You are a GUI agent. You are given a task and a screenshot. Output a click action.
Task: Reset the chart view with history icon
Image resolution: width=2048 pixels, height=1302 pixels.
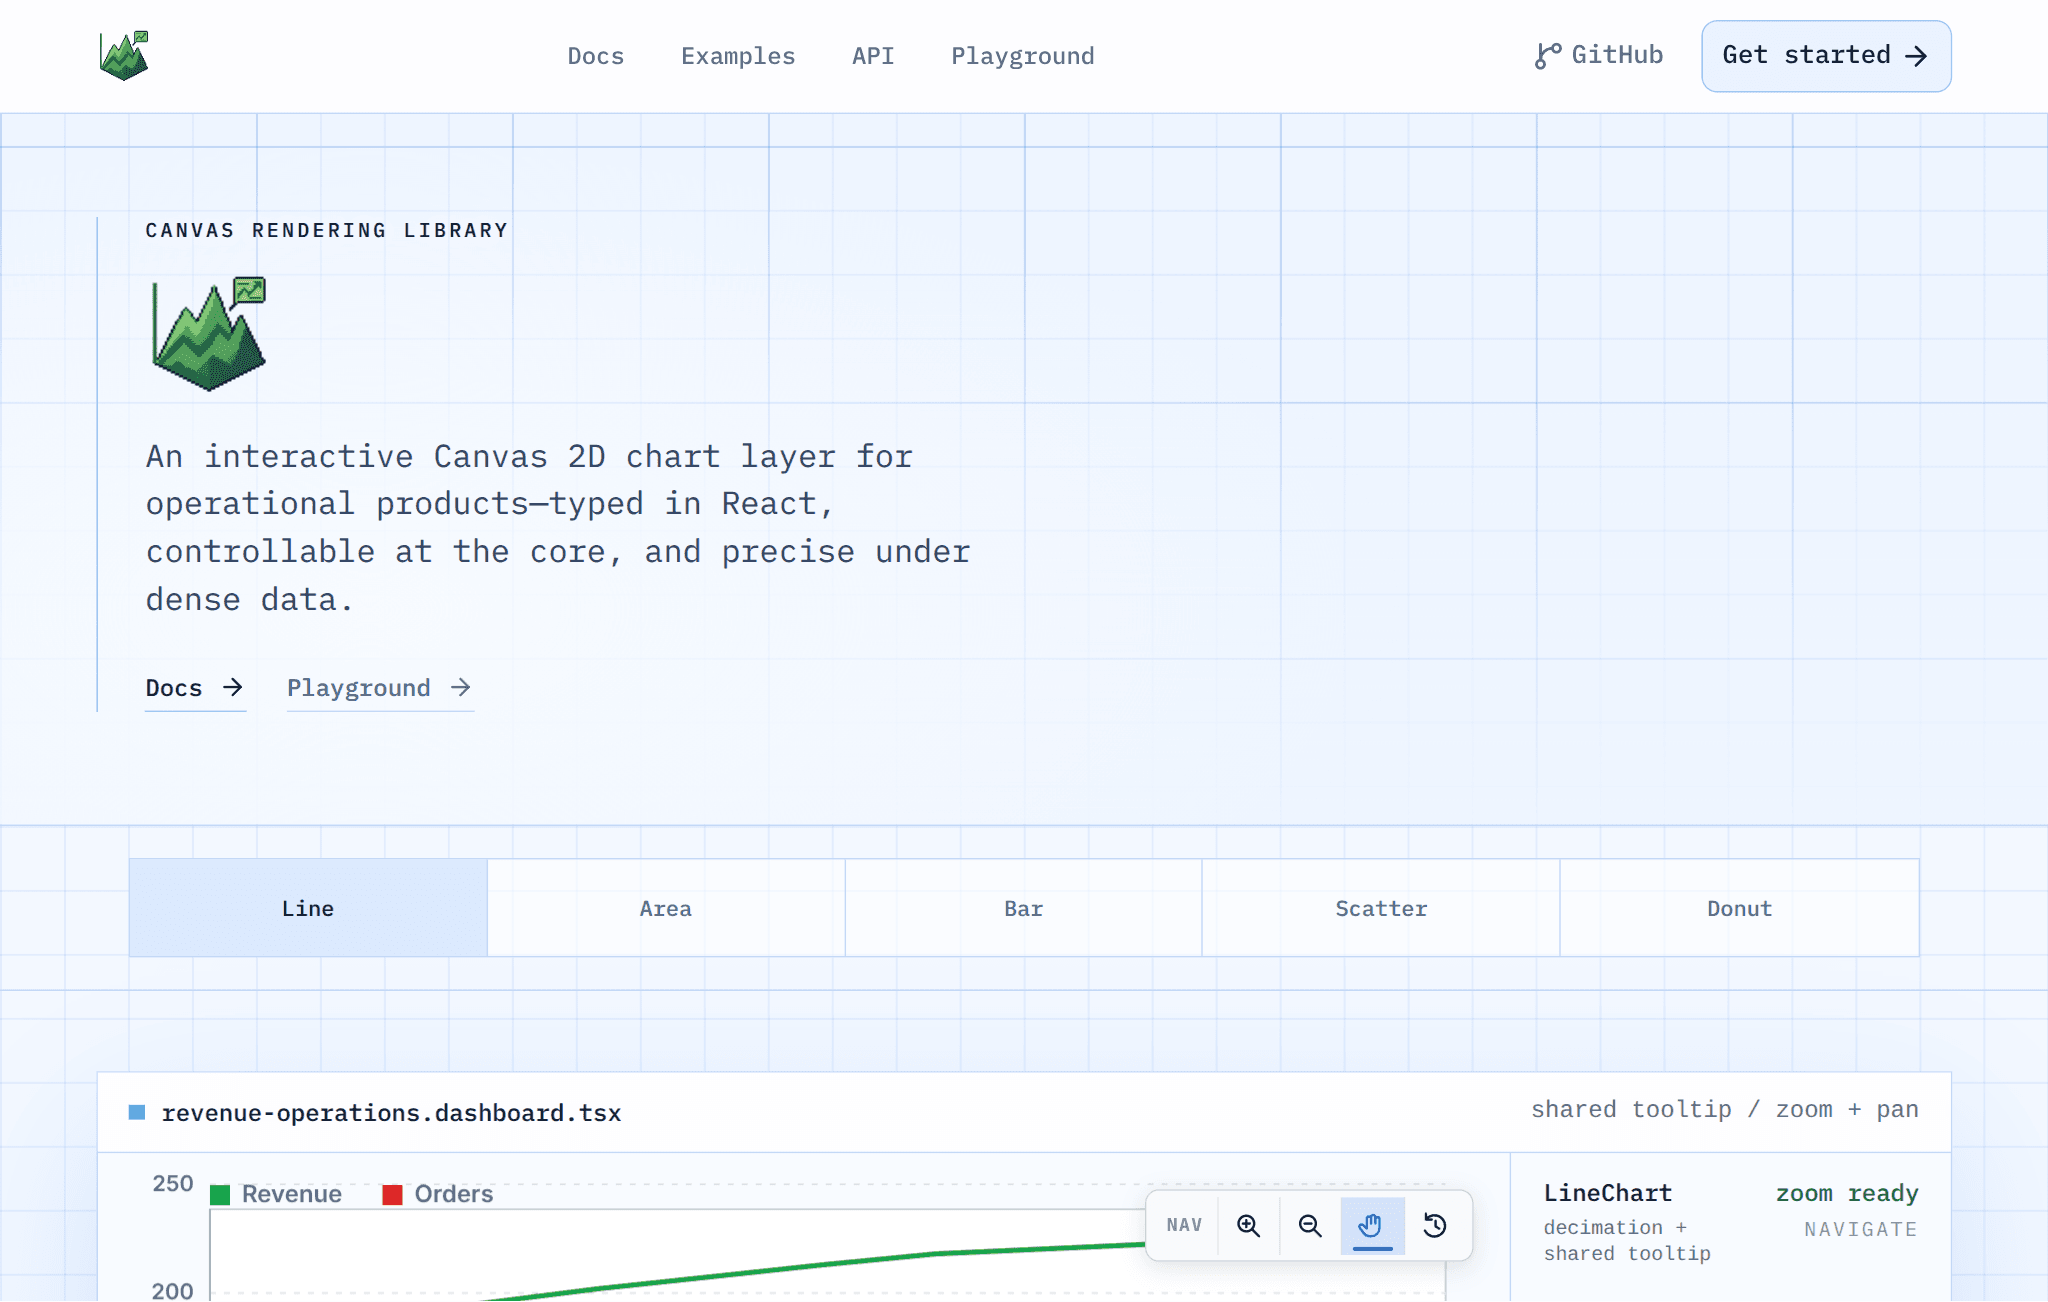pyautogui.click(x=1435, y=1225)
